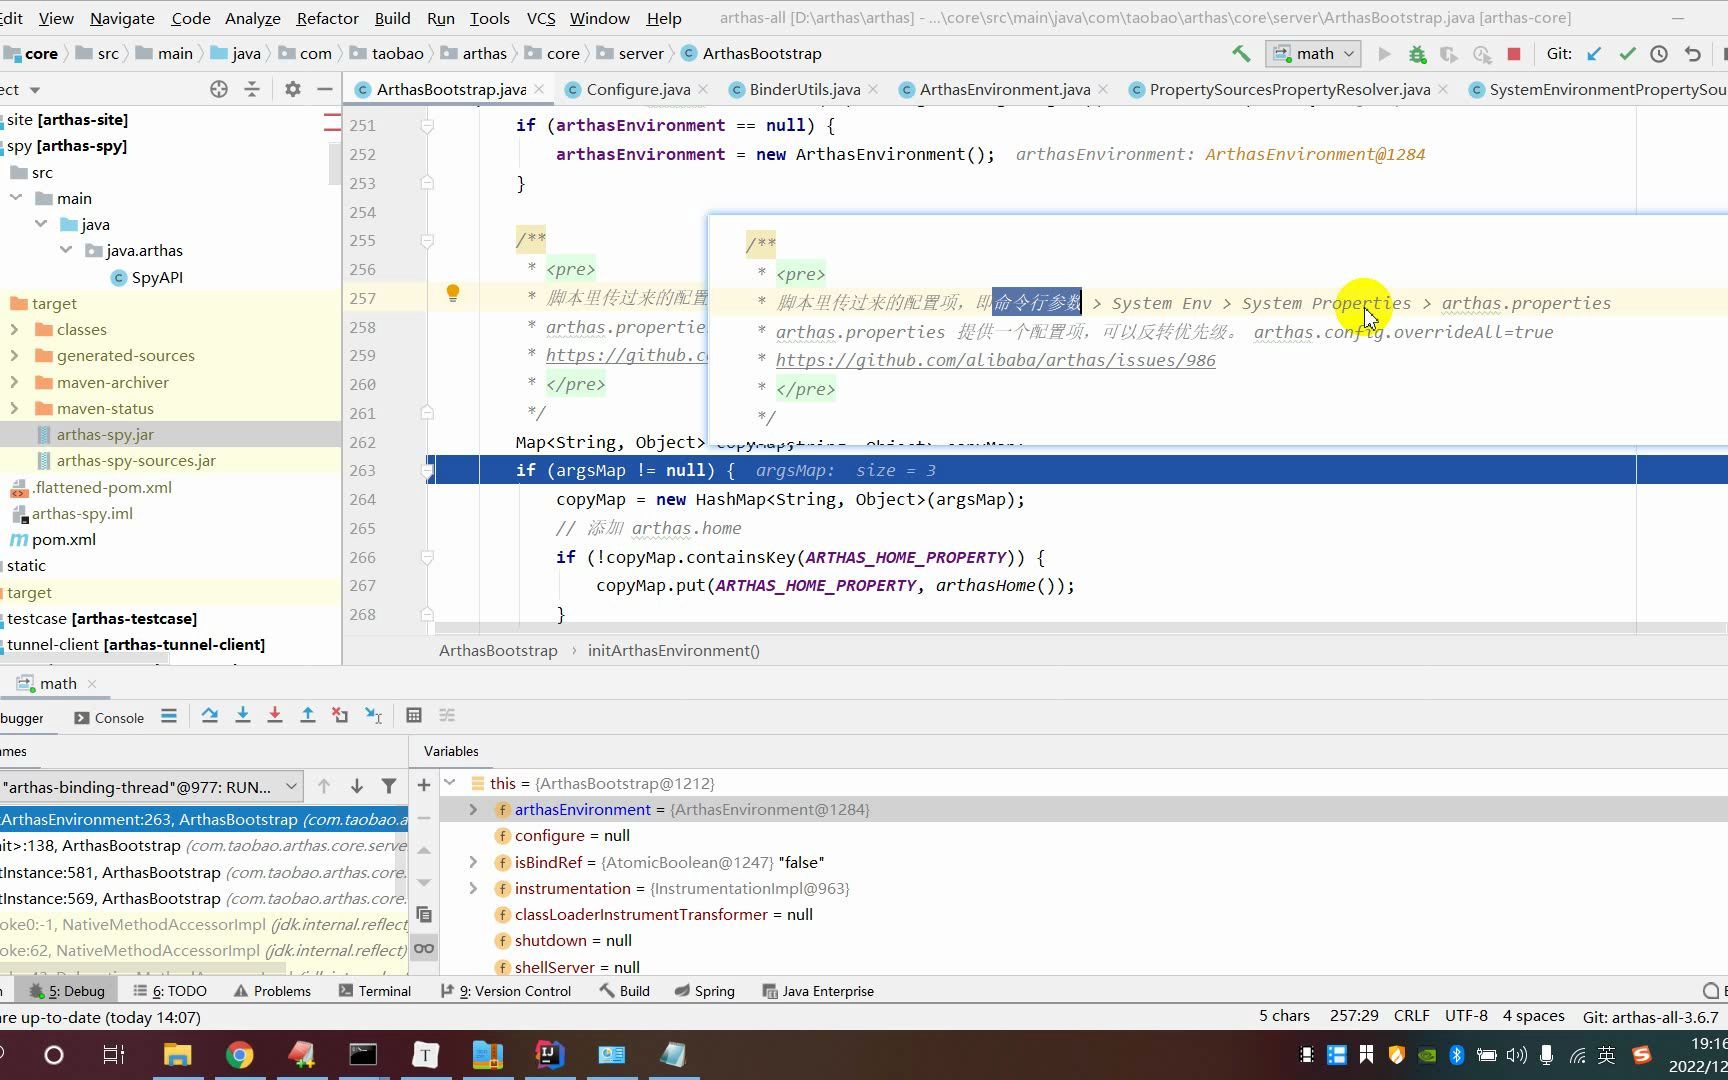Open Chrome from Windows taskbar
Image resolution: width=1728 pixels, height=1080 pixels.
click(239, 1055)
